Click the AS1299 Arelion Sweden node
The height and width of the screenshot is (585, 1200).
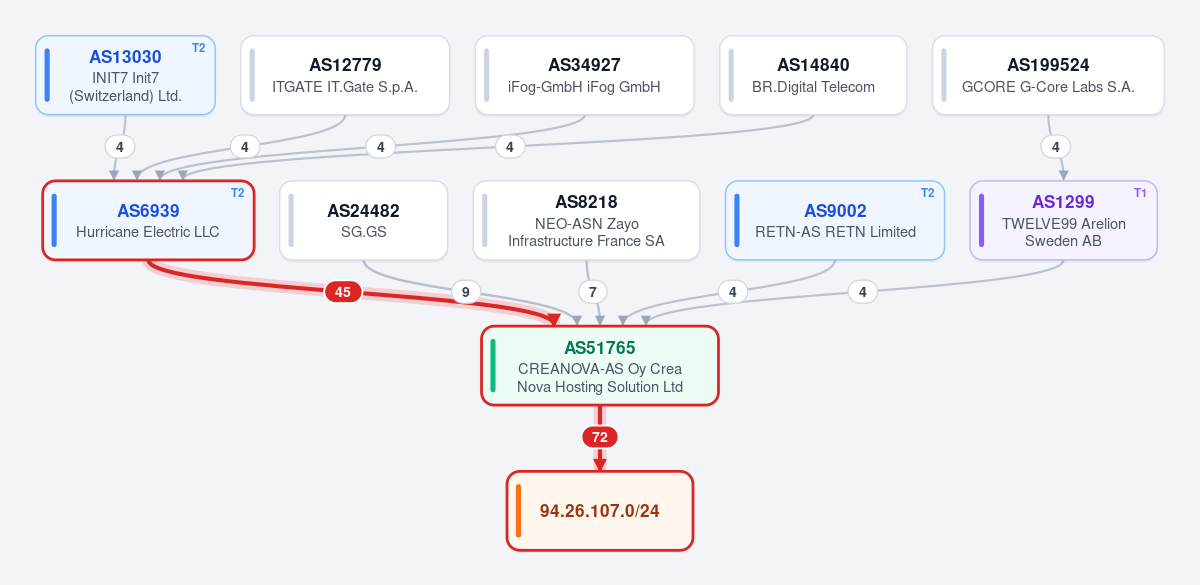(x=1064, y=220)
